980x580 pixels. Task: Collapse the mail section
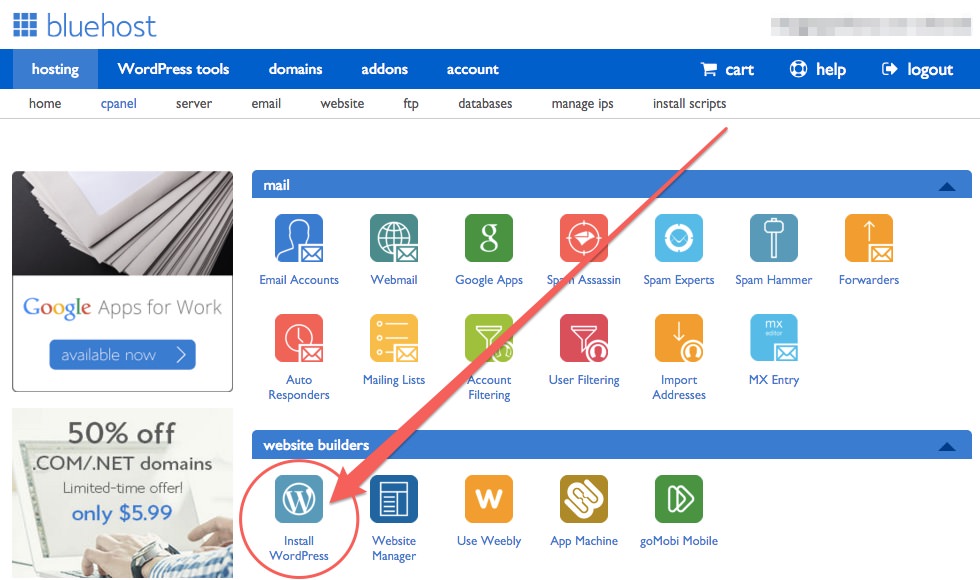(x=947, y=186)
